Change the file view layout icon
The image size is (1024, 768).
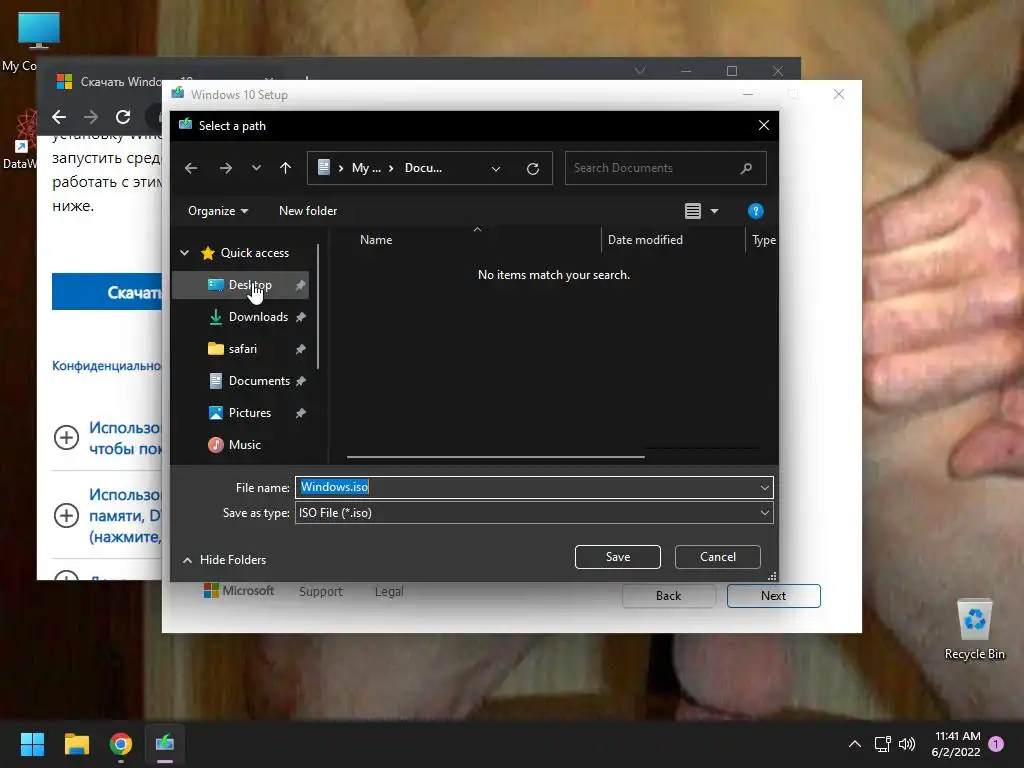point(693,211)
